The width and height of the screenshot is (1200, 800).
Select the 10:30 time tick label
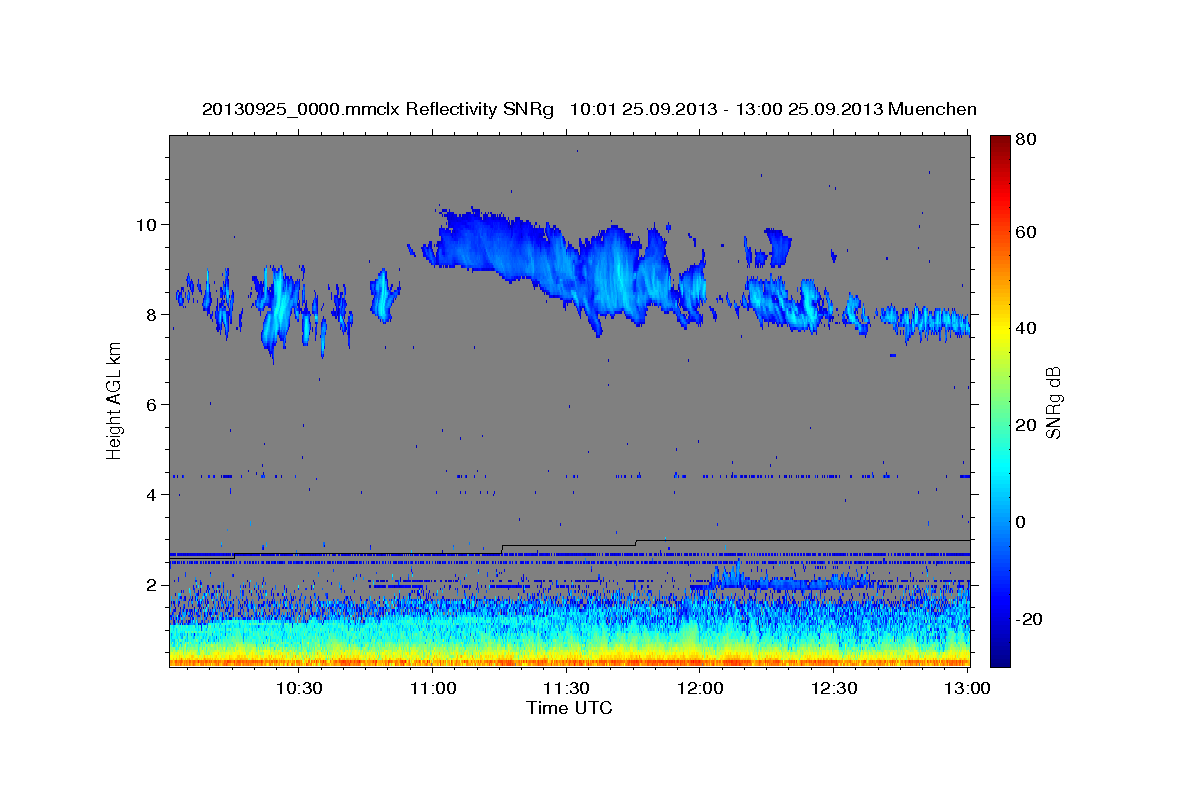coord(299,689)
